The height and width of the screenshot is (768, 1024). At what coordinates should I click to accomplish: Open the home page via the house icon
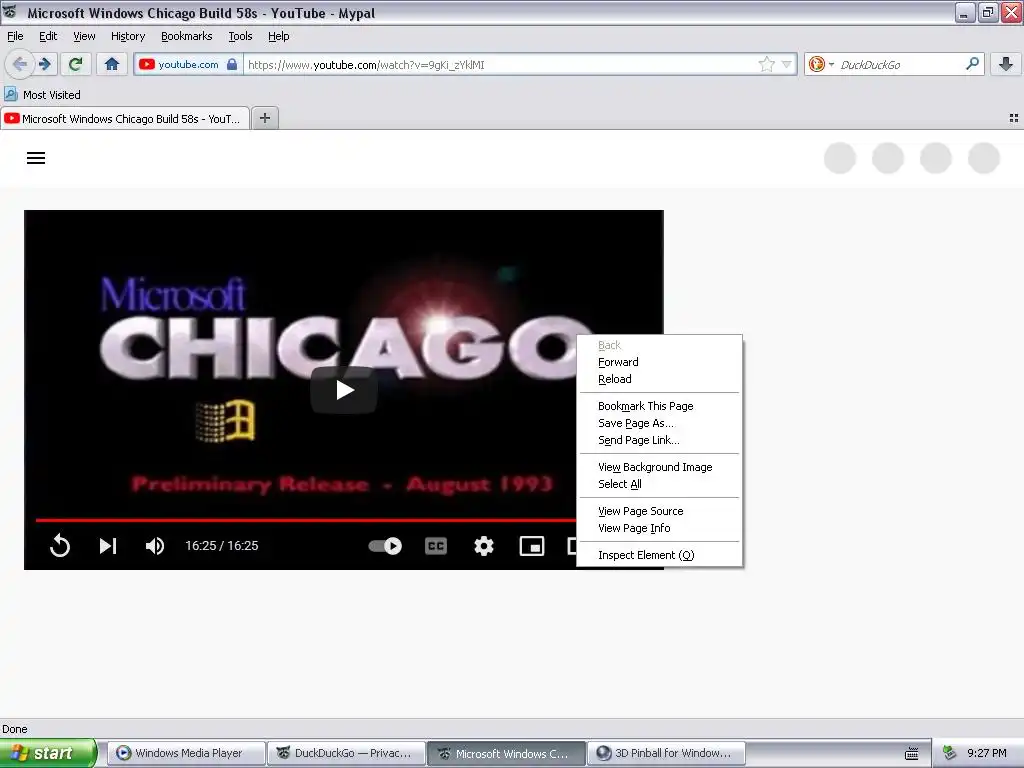(x=112, y=64)
